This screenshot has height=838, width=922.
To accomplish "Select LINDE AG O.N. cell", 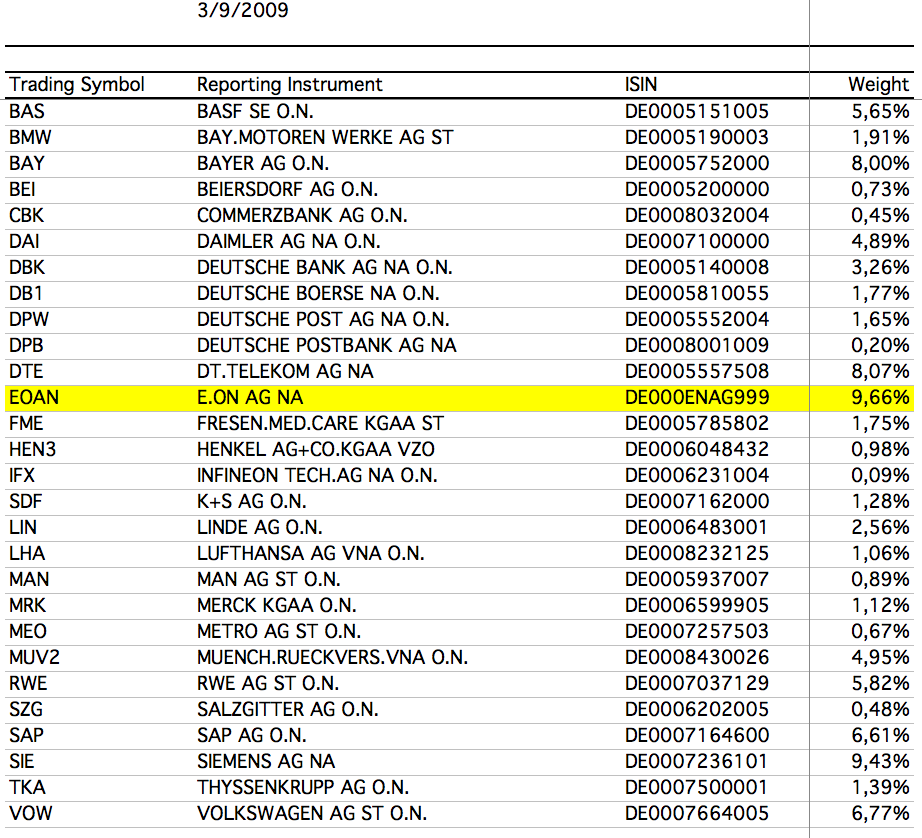I will click(259, 527).
